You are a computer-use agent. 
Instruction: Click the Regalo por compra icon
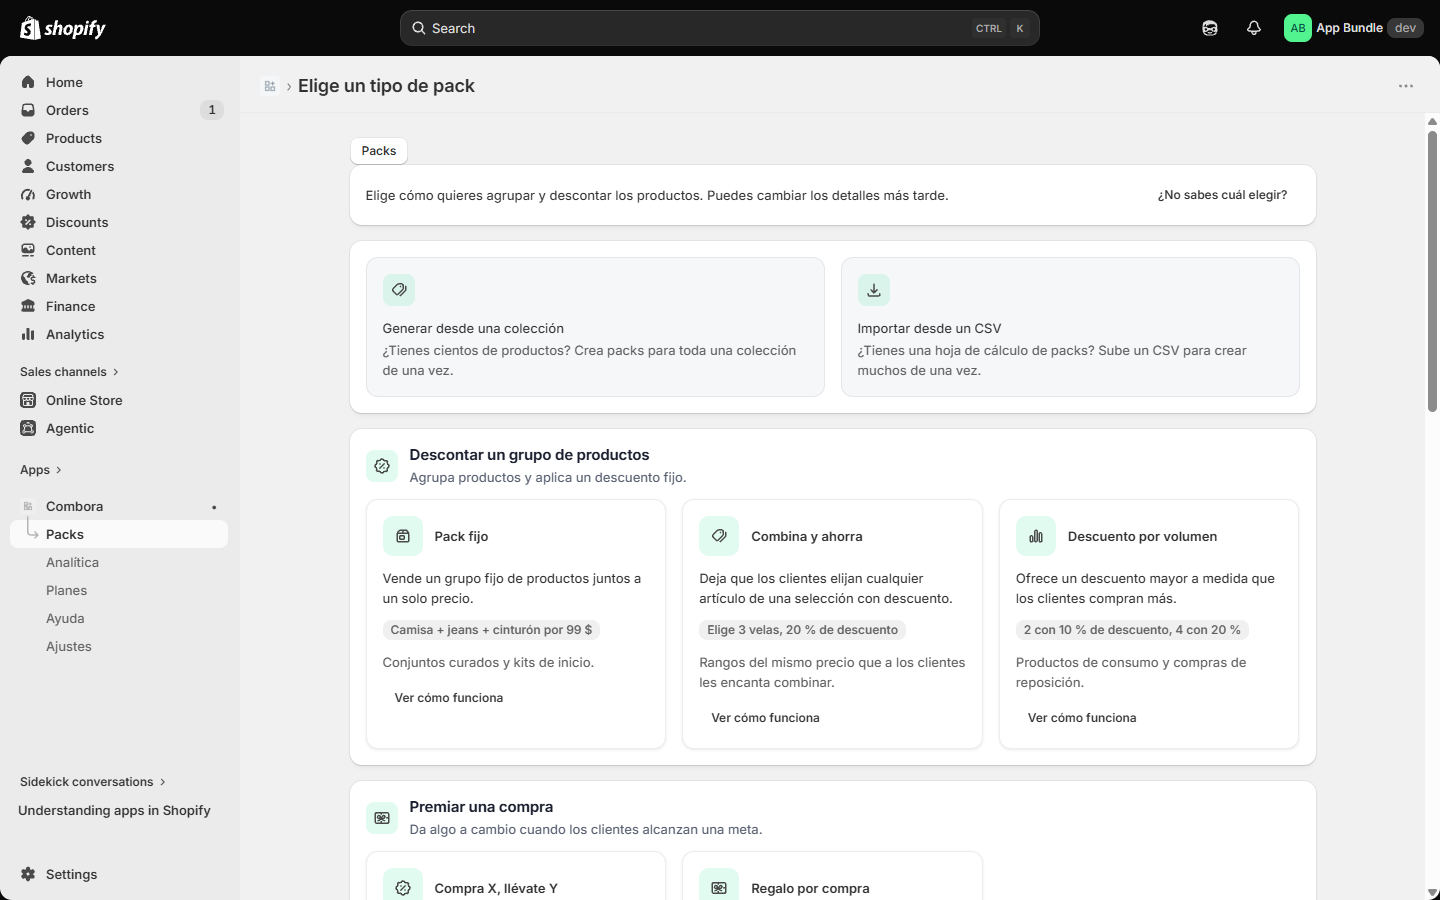tap(719, 888)
